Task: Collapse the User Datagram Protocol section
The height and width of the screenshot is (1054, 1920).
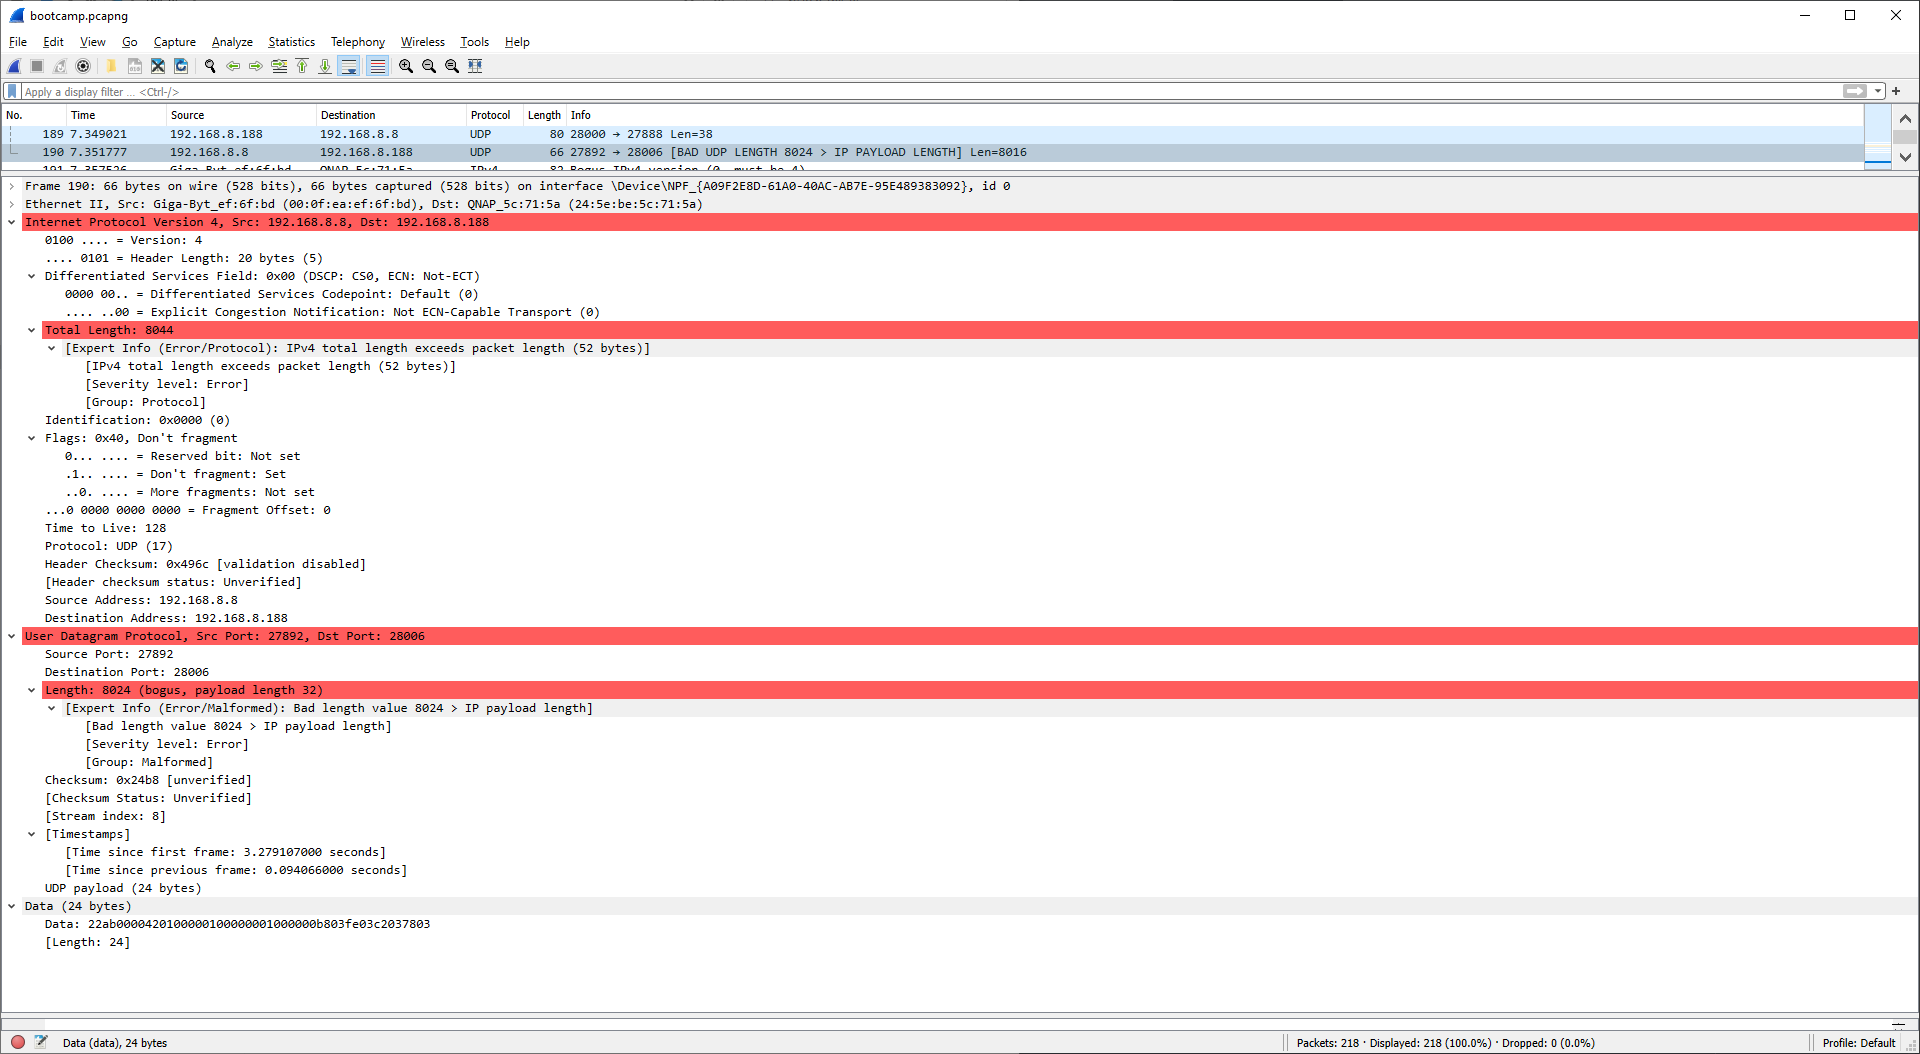Action: [12, 636]
